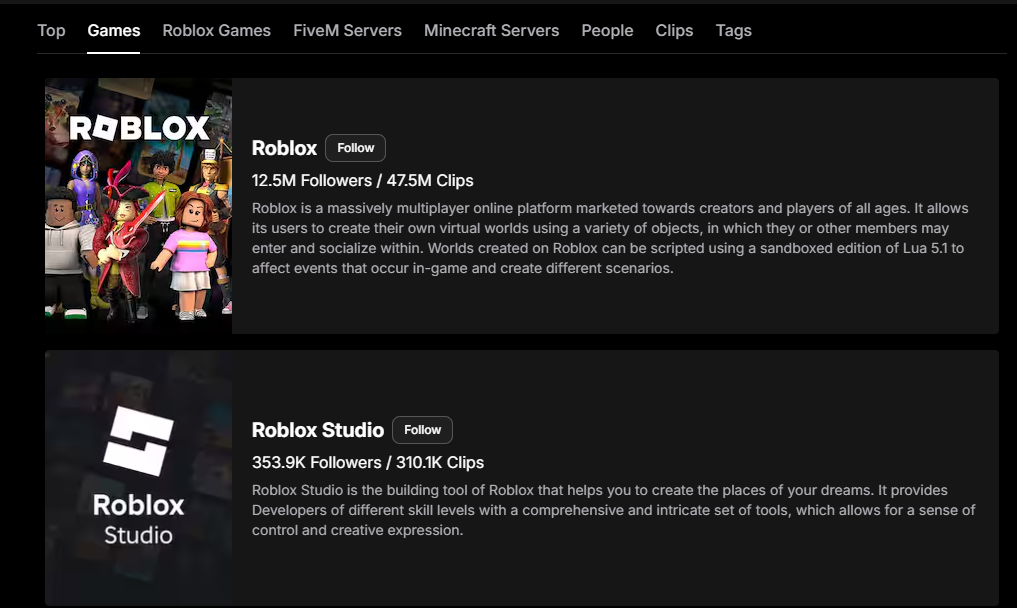Click the '12.5M Followers / 47.5M Clips' text
This screenshot has width=1017, height=608.
363,180
